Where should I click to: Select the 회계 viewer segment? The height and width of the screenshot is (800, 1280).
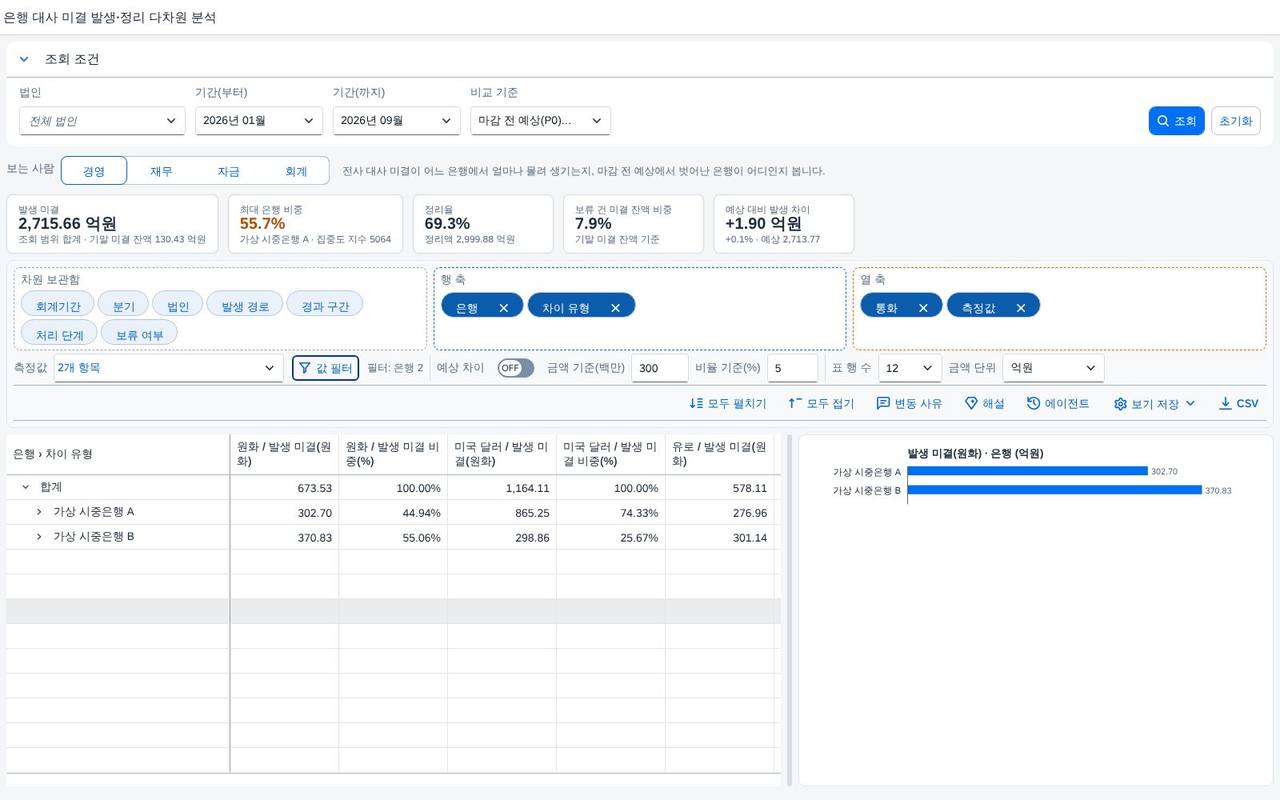pos(296,171)
